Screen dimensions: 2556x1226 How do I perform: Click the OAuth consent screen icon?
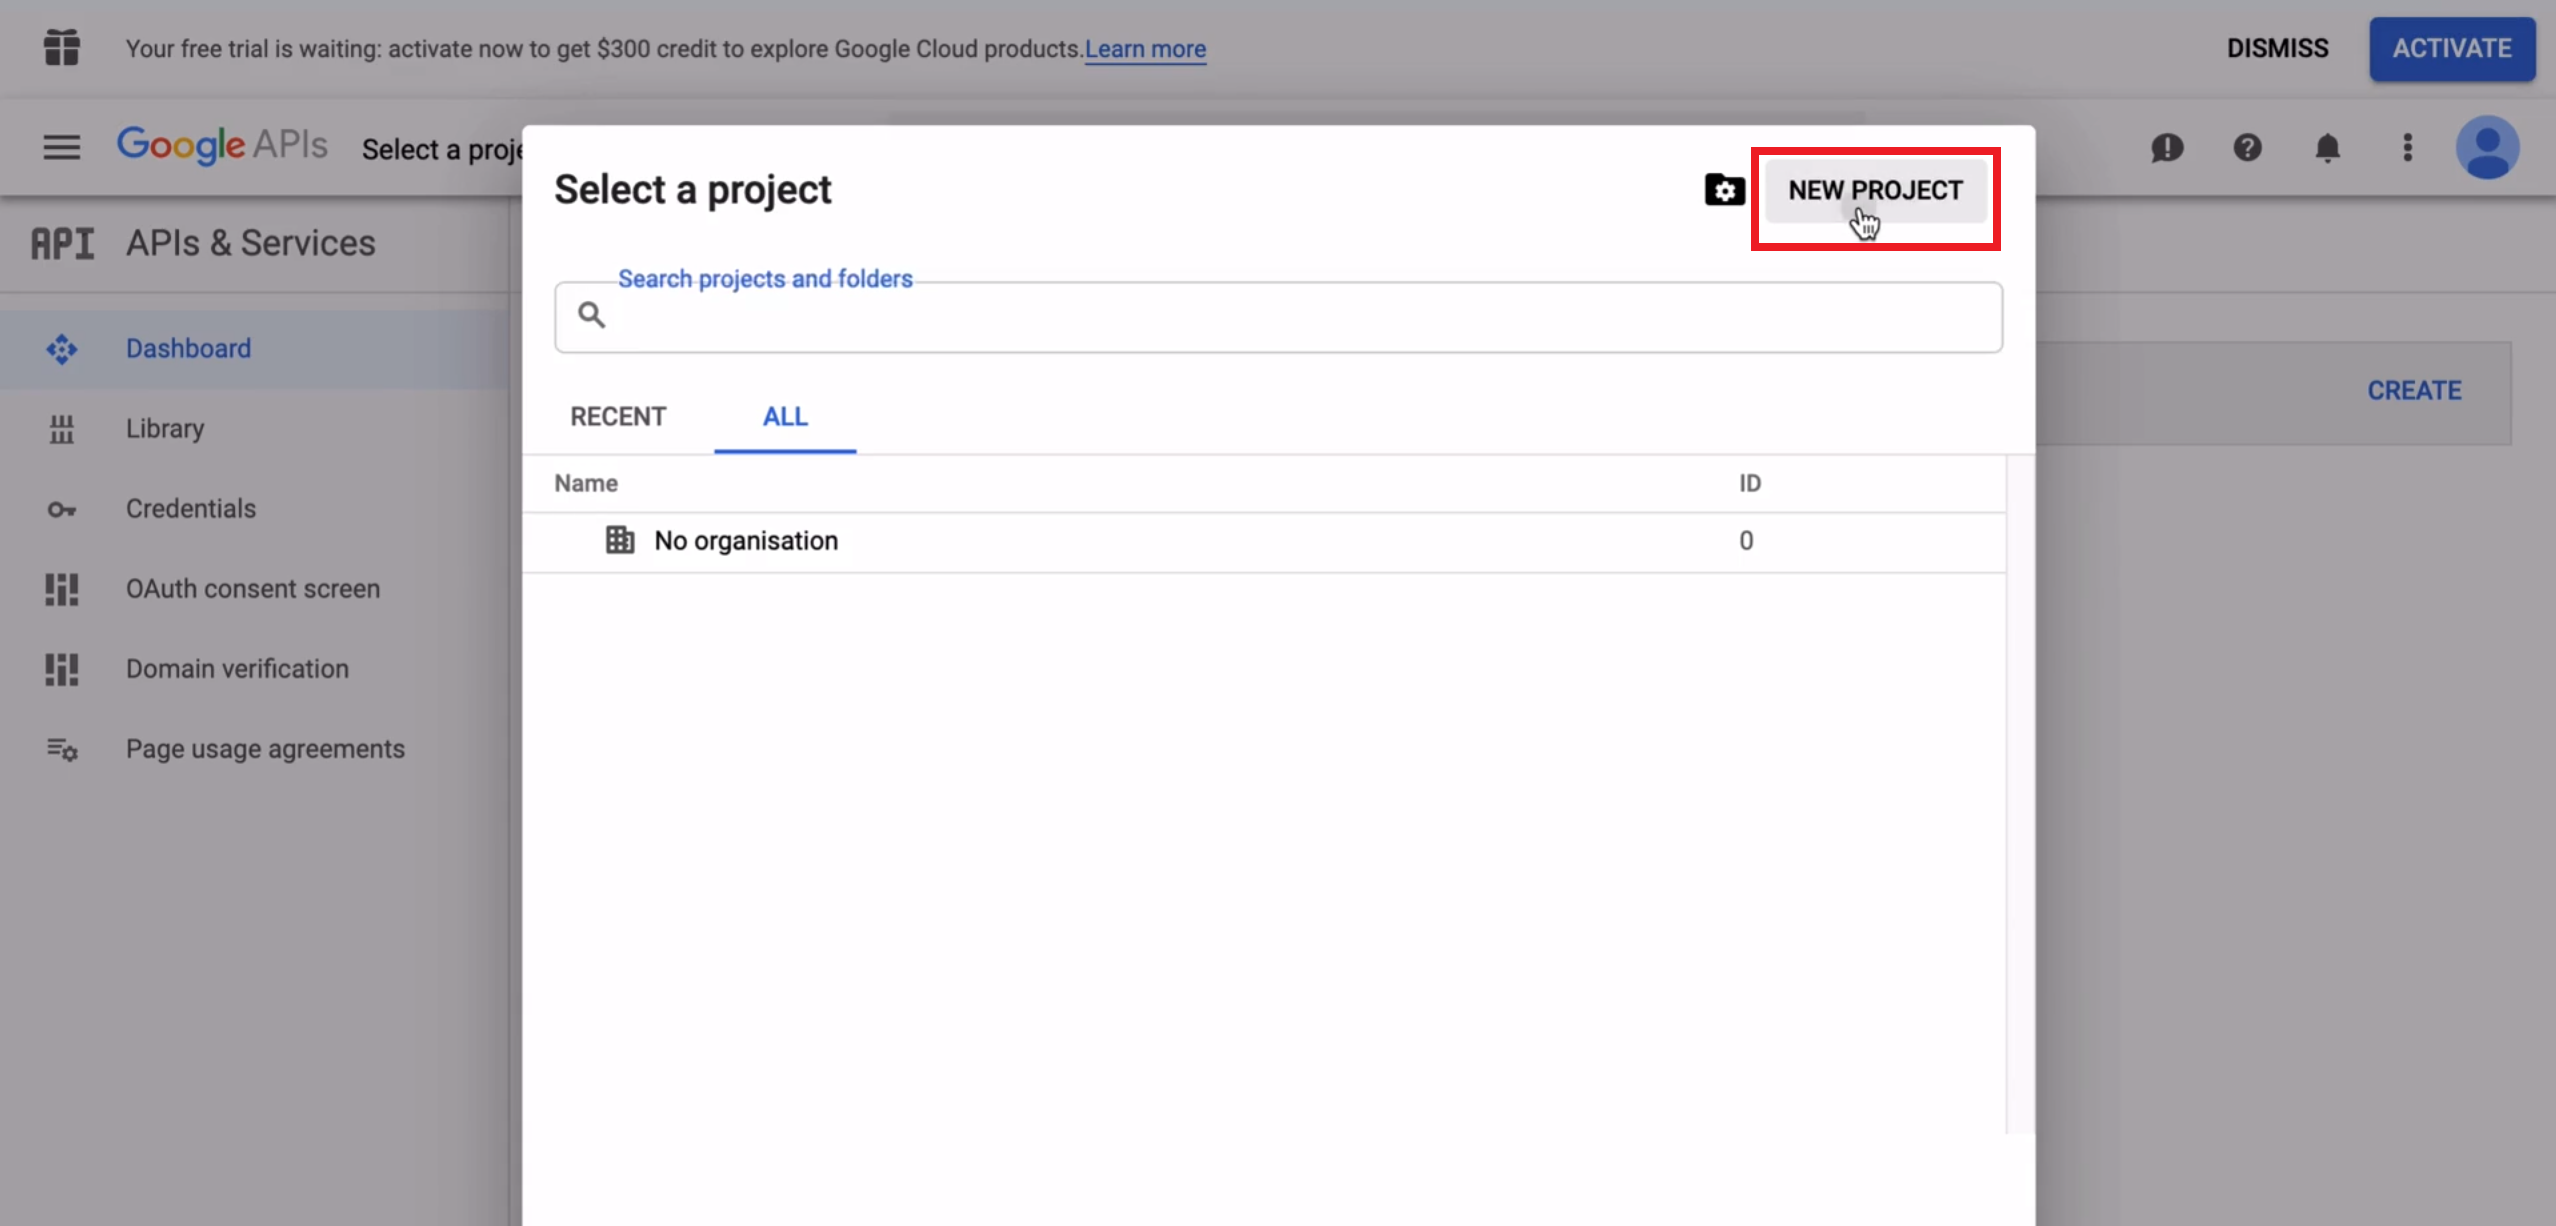(62, 589)
